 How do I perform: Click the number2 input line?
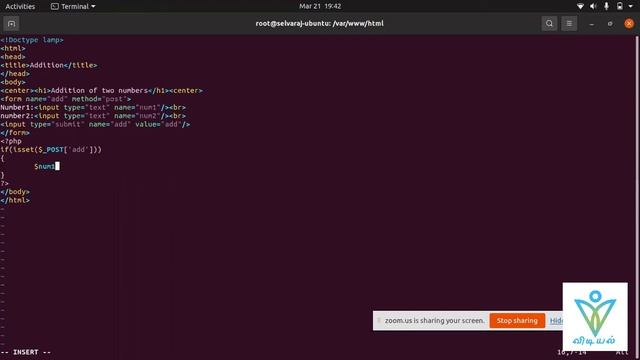tap(93, 116)
